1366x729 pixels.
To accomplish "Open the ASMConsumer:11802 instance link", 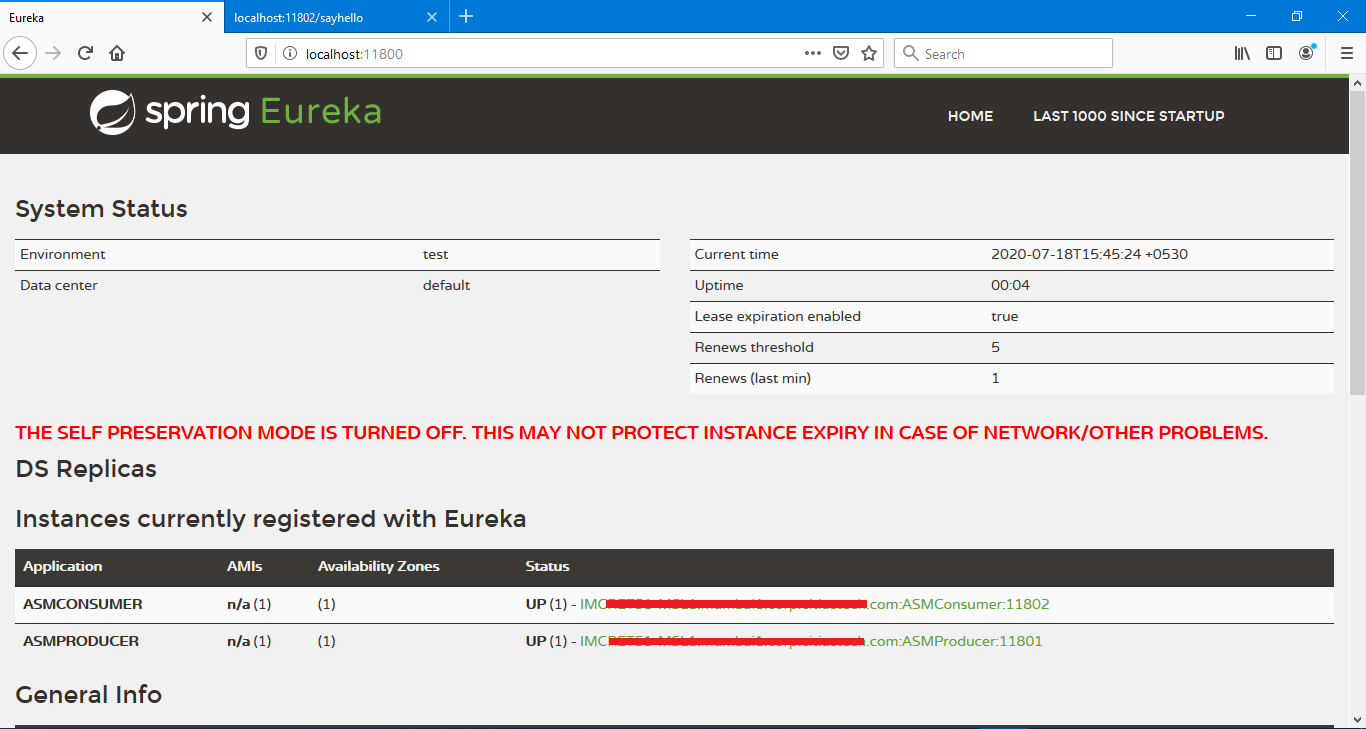I will pyautogui.click(x=814, y=604).
